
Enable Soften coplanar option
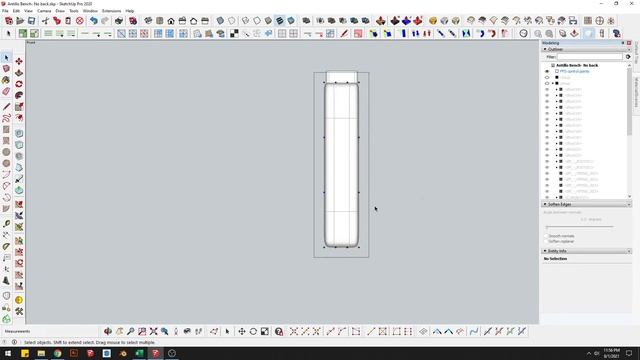(546, 241)
